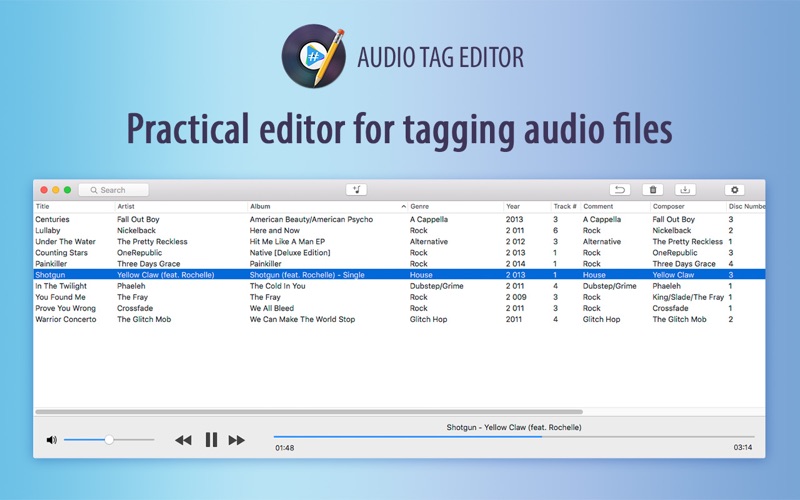Click composer cell The Glitch Mob
800x500 pixels.
[x=680, y=319]
